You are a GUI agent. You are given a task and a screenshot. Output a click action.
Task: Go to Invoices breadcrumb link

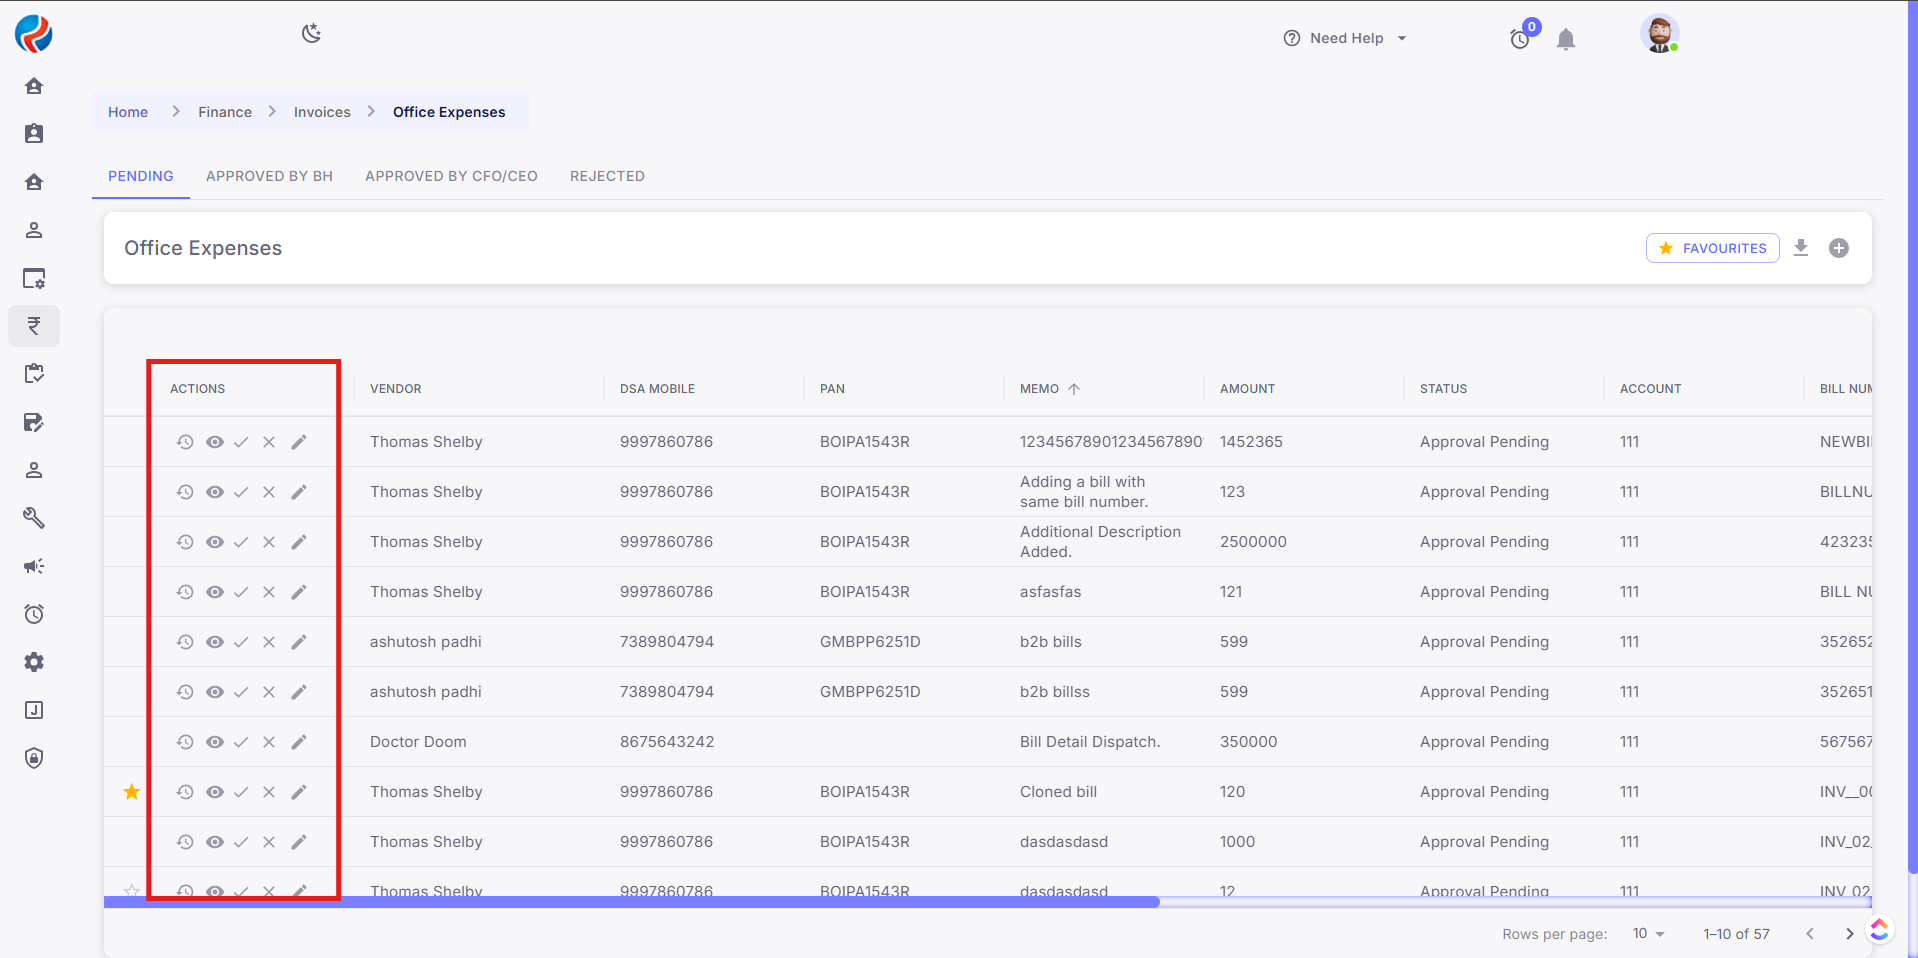click(x=322, y=112)
